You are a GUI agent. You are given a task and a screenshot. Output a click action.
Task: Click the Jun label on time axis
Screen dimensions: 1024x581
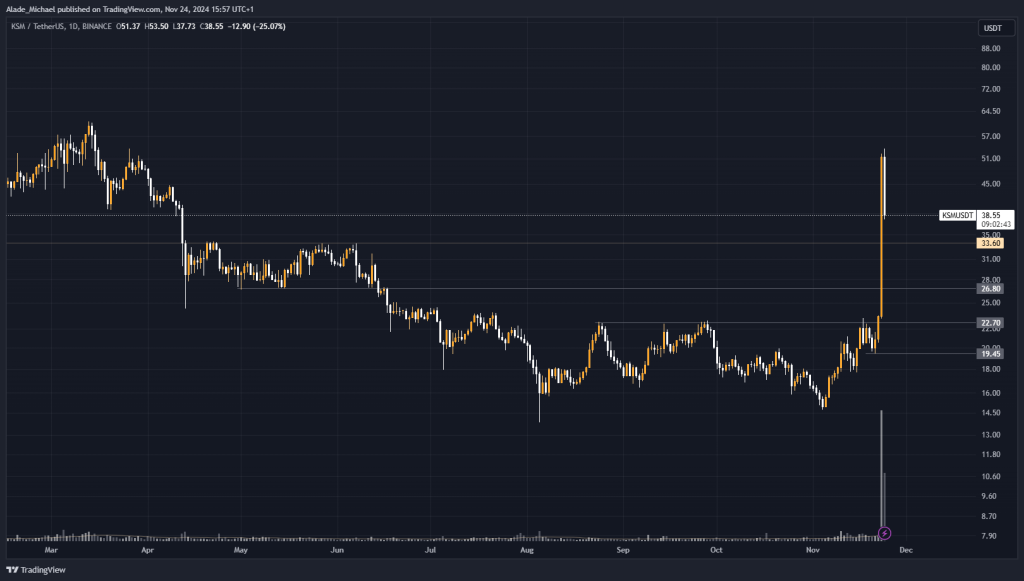click(x=337, y=550)
